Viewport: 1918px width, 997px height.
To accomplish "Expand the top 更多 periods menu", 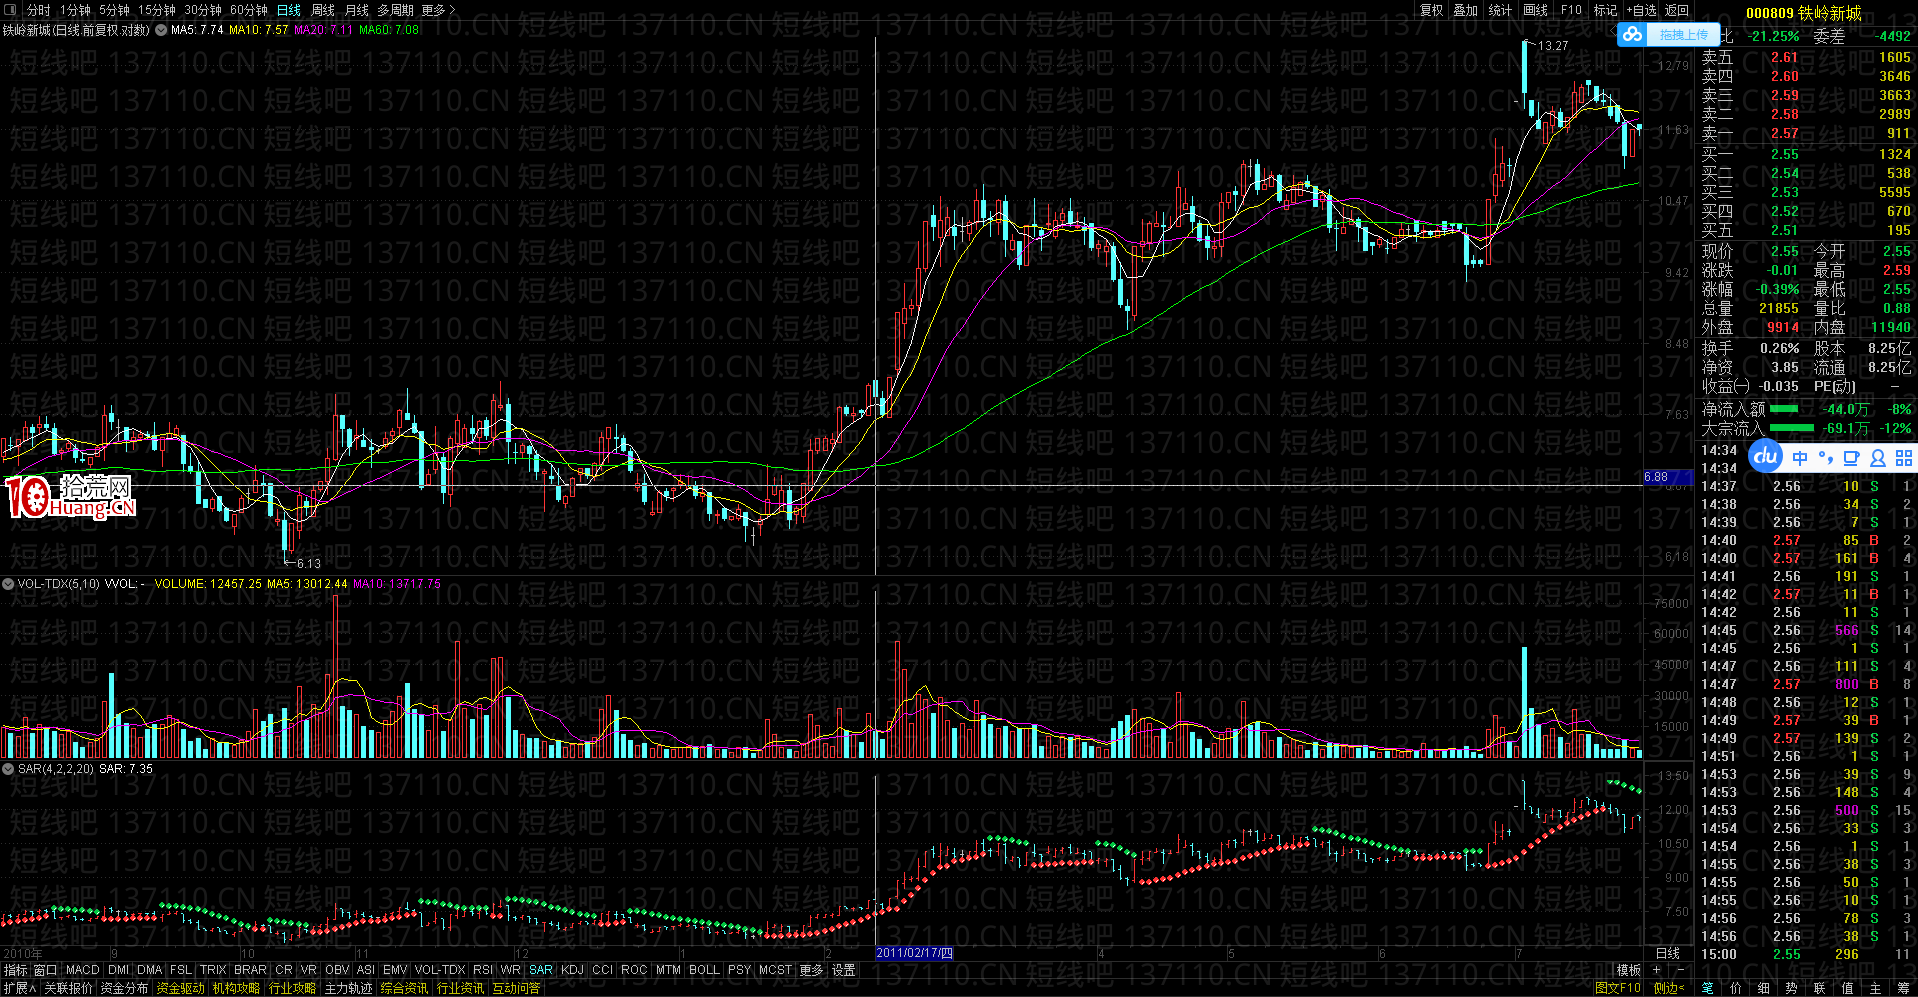I will (438, 10).
